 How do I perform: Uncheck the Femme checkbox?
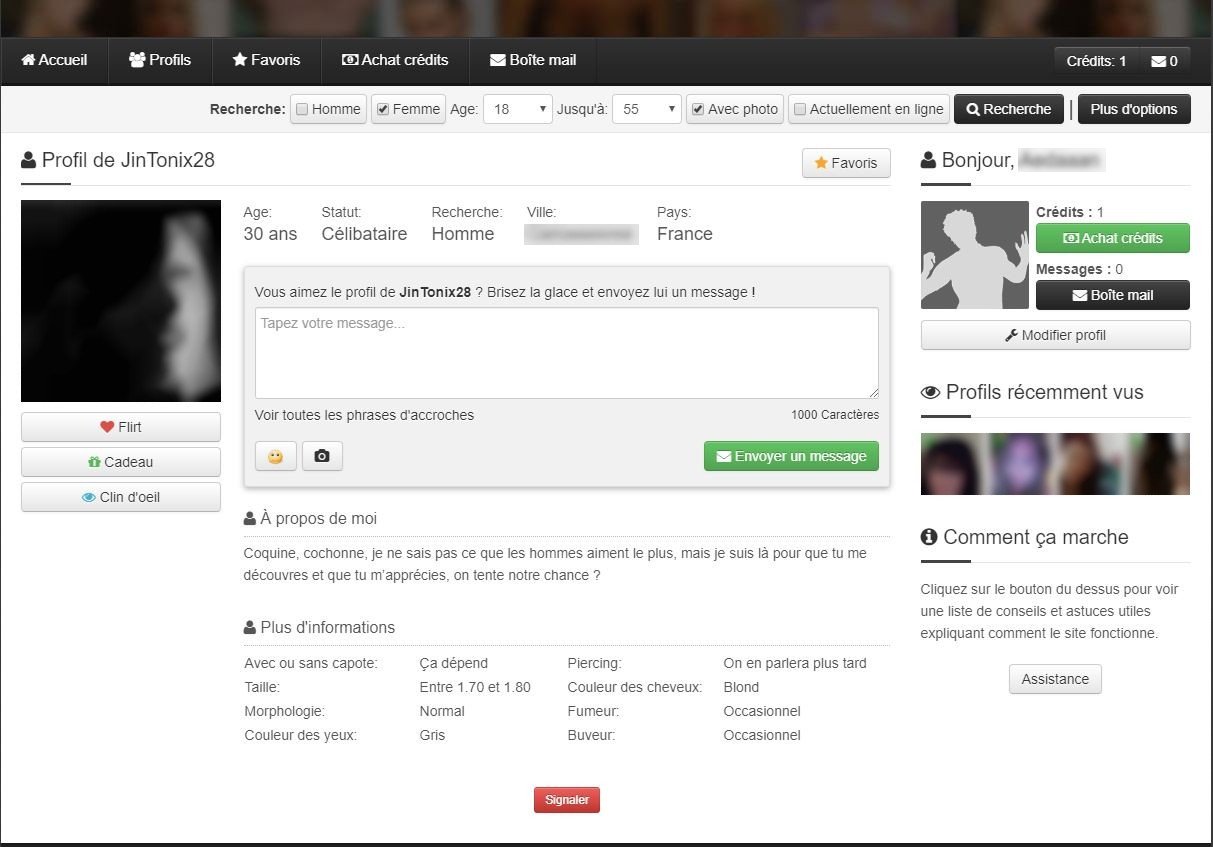[383, 110]
